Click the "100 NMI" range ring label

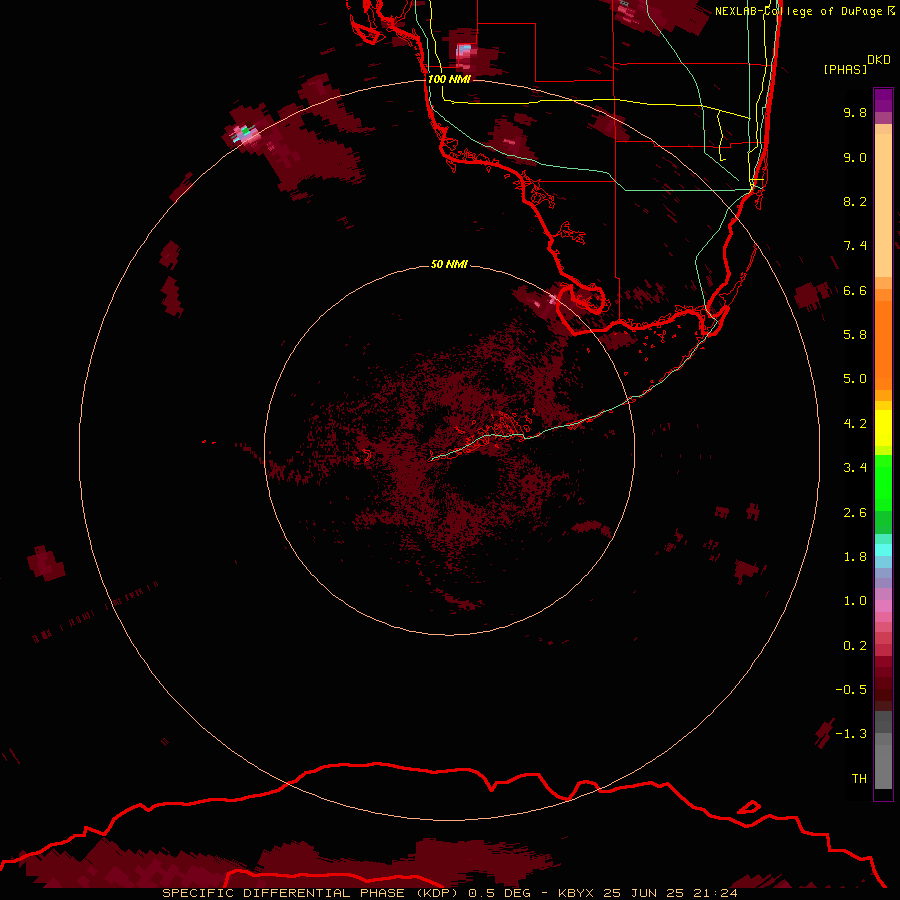click(449, 79)
